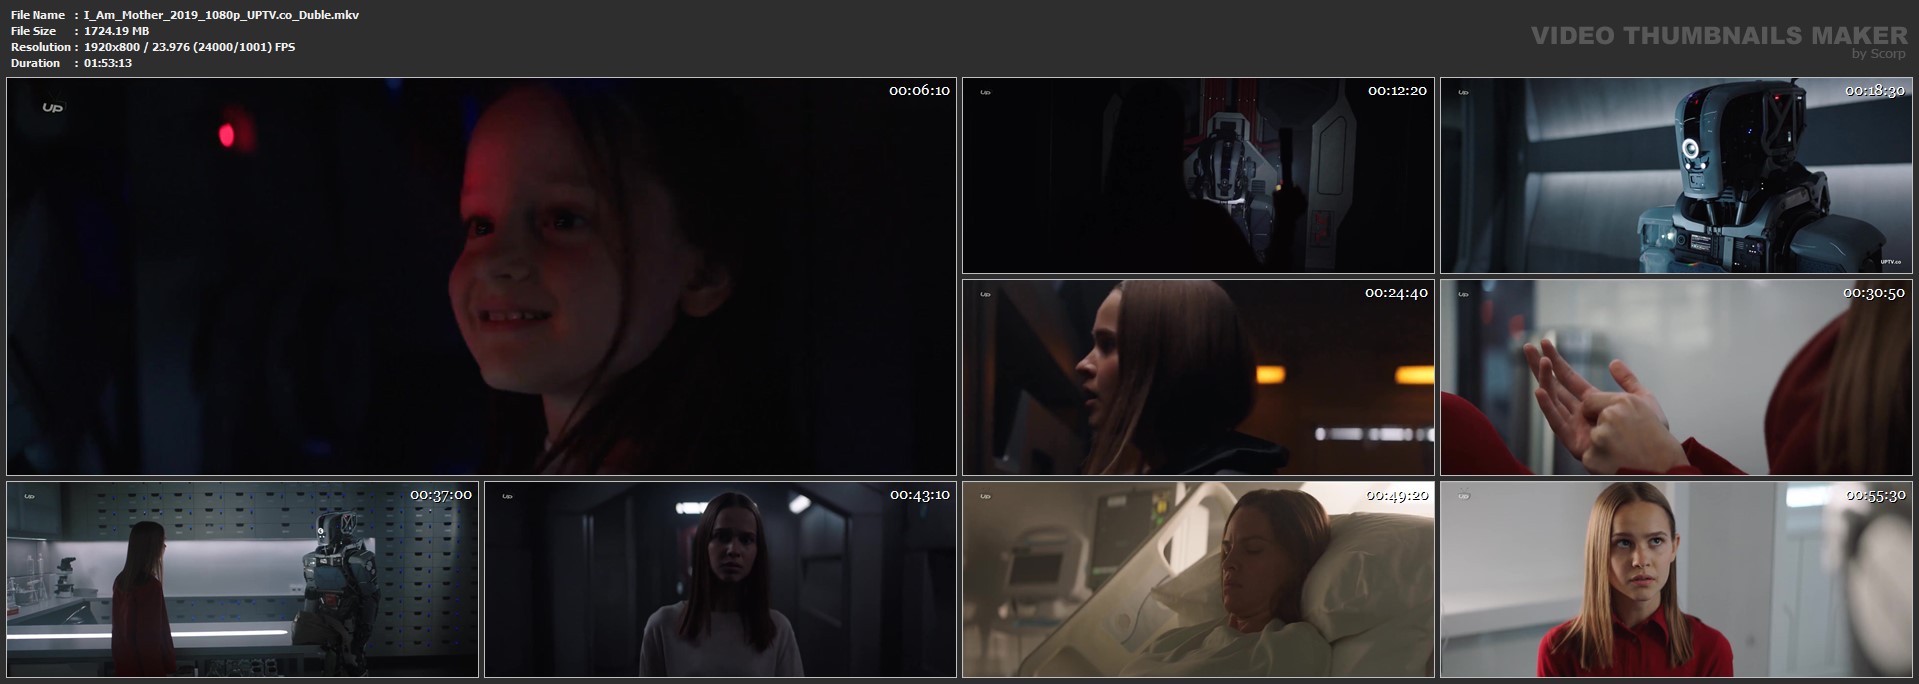1919x684 pixels.
Task: Open the thumbnail stamped 00:12:20
Action: click(1198, 175)
